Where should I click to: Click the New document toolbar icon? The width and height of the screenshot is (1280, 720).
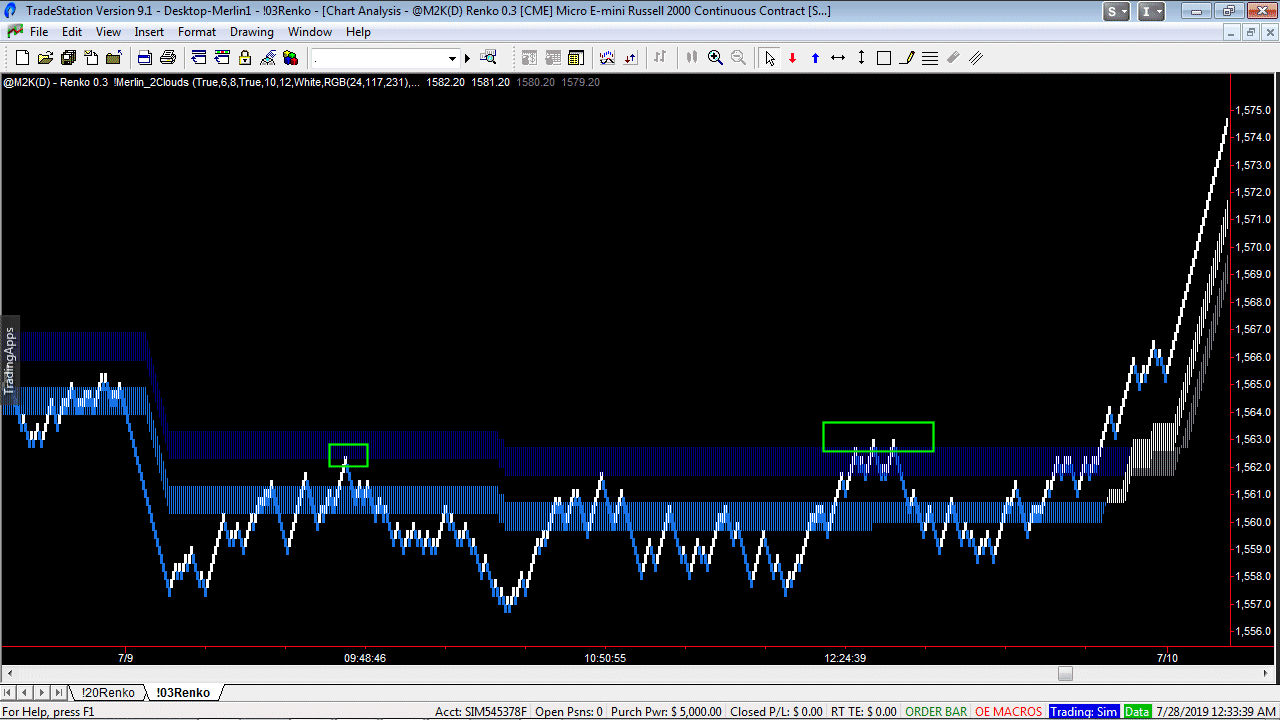coord(22,58)
